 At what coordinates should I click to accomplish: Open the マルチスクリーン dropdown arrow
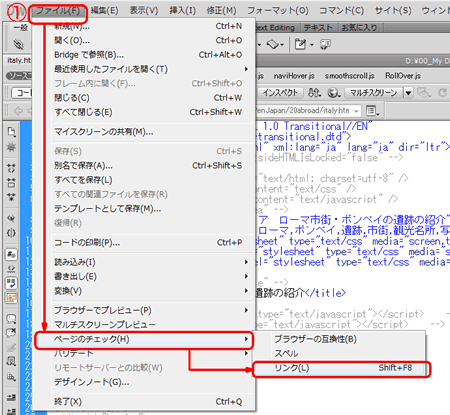coord(408,93)
